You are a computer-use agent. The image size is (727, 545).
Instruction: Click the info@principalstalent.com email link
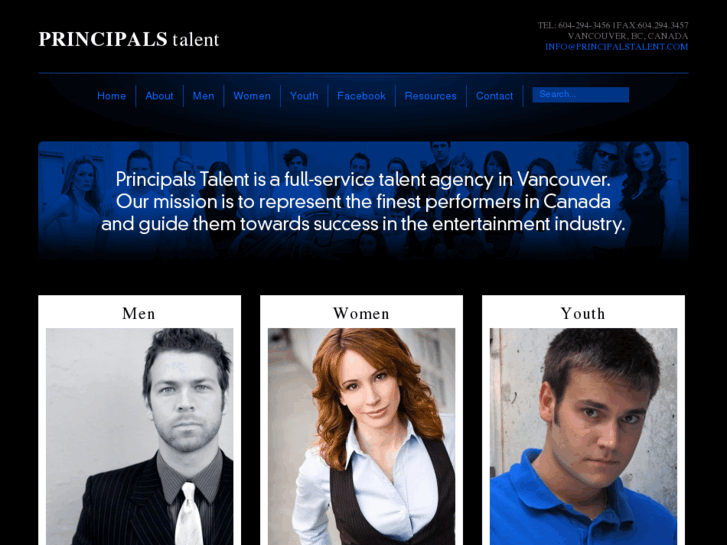pos(616,46)
